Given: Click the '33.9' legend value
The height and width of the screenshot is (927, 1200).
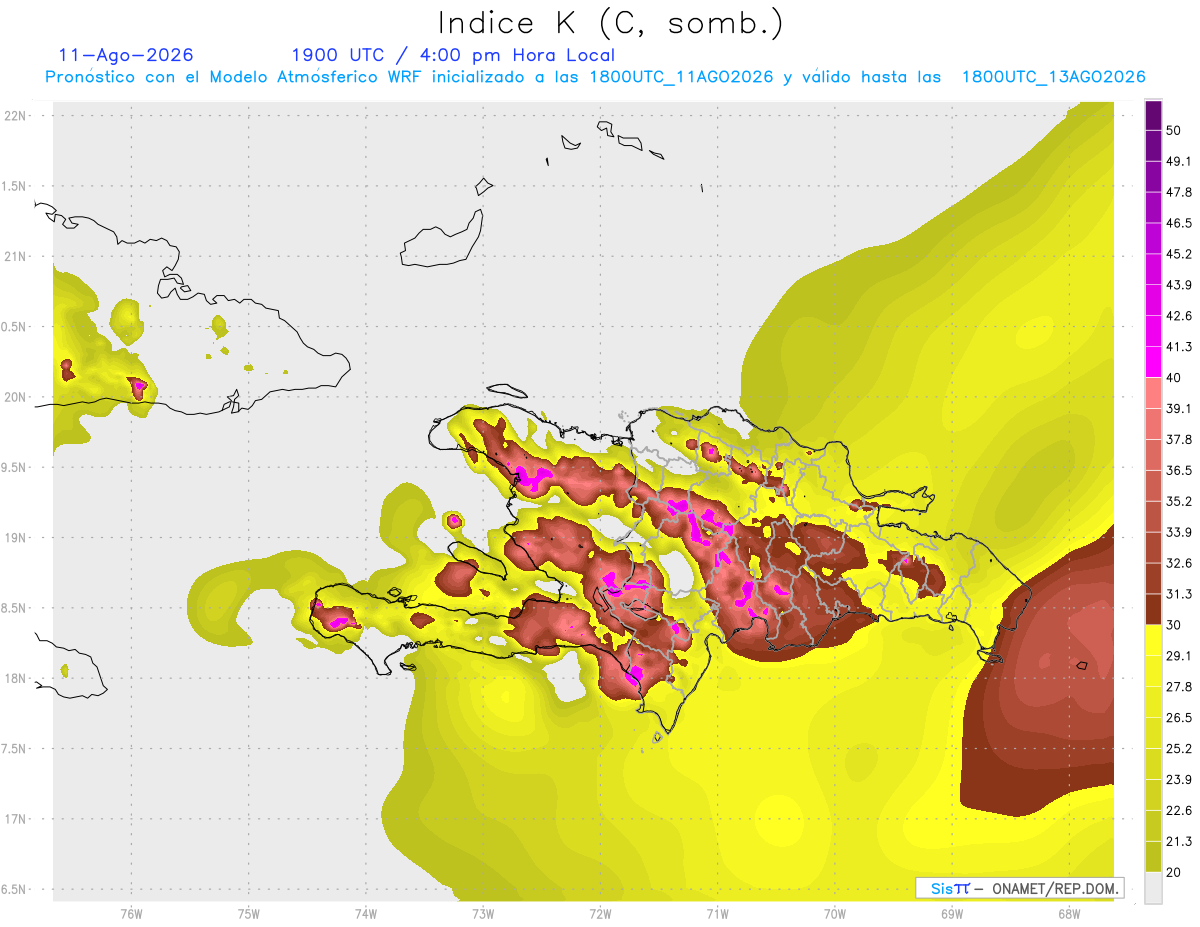Looking at the screenshot, I should [x=1179, y=532].
